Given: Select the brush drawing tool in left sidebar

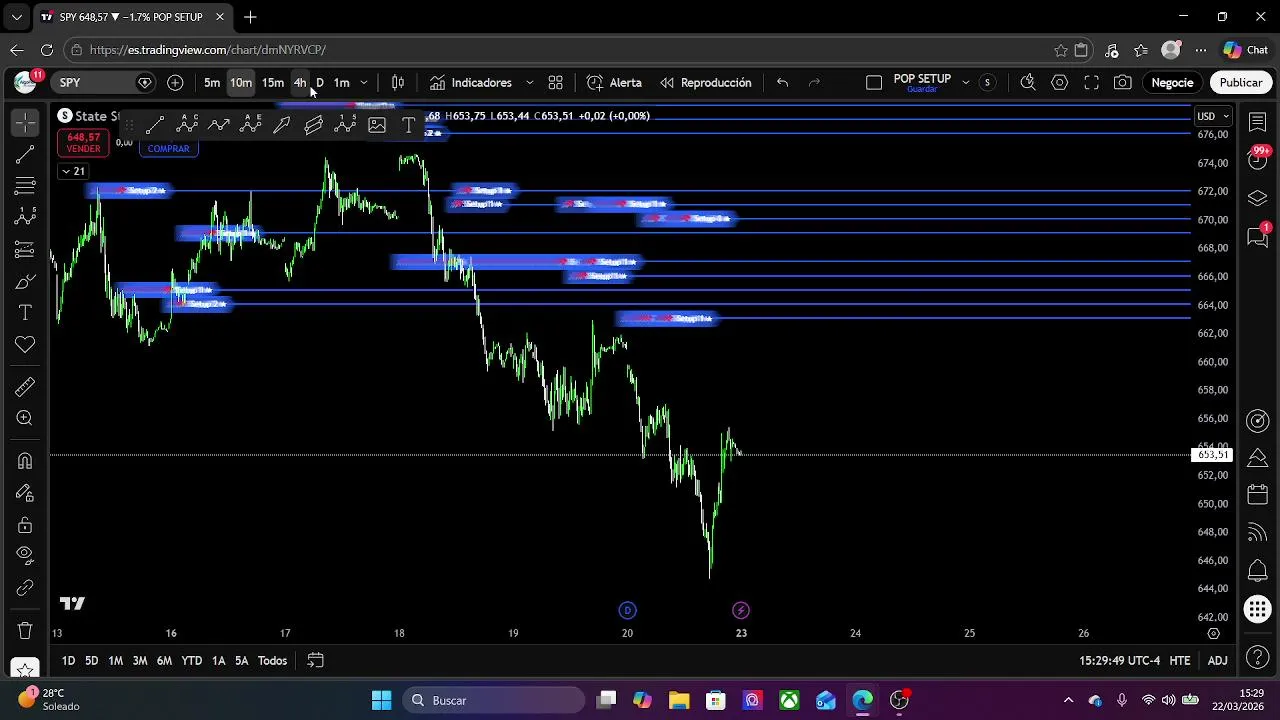Looking at the screenshot, I should [x=25, y=281].
